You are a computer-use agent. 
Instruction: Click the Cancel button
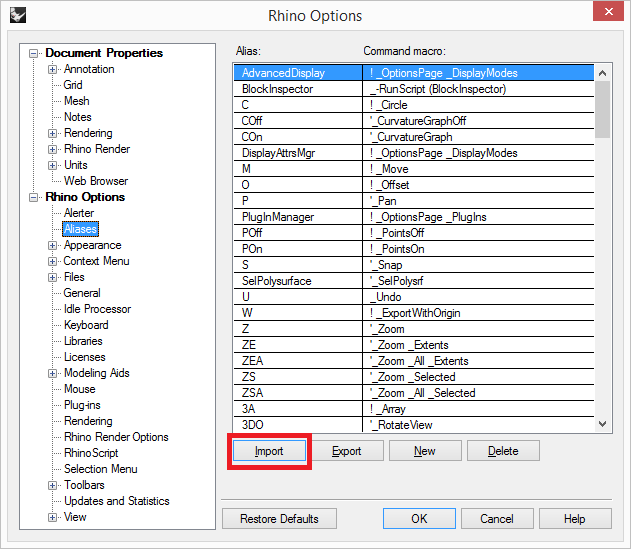coord(497,518)
